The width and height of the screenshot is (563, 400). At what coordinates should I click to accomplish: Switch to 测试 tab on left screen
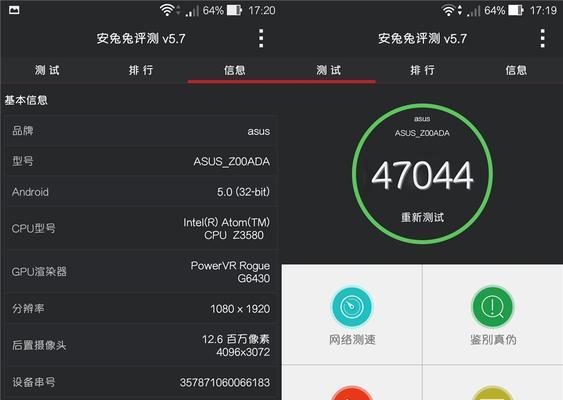pos(47,70)
